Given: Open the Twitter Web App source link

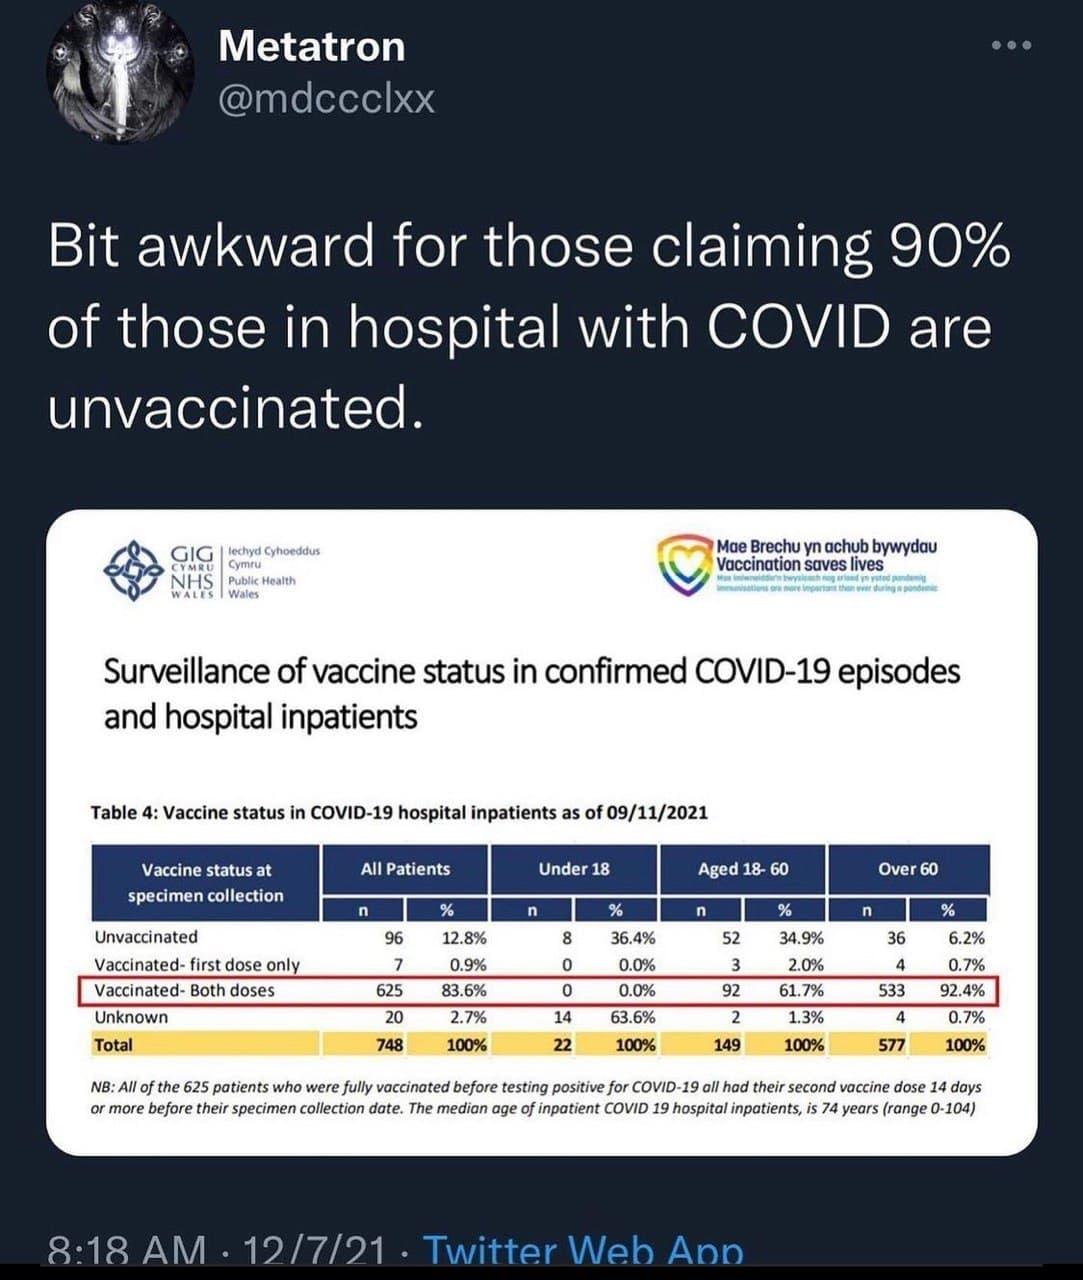Looking at the screenshot, I should [583, 1251].
